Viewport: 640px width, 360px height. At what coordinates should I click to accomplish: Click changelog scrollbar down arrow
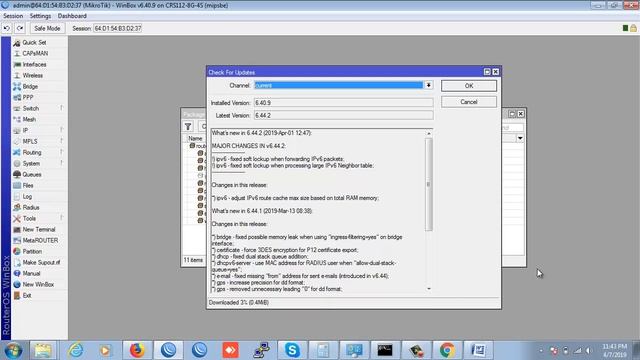coord(429,289)
